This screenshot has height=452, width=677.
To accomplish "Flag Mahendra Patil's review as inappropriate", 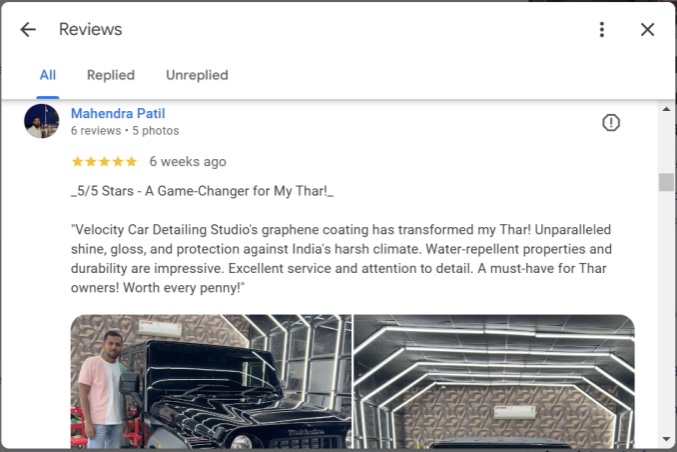I will pyautogui.click(x=611, y=123).
